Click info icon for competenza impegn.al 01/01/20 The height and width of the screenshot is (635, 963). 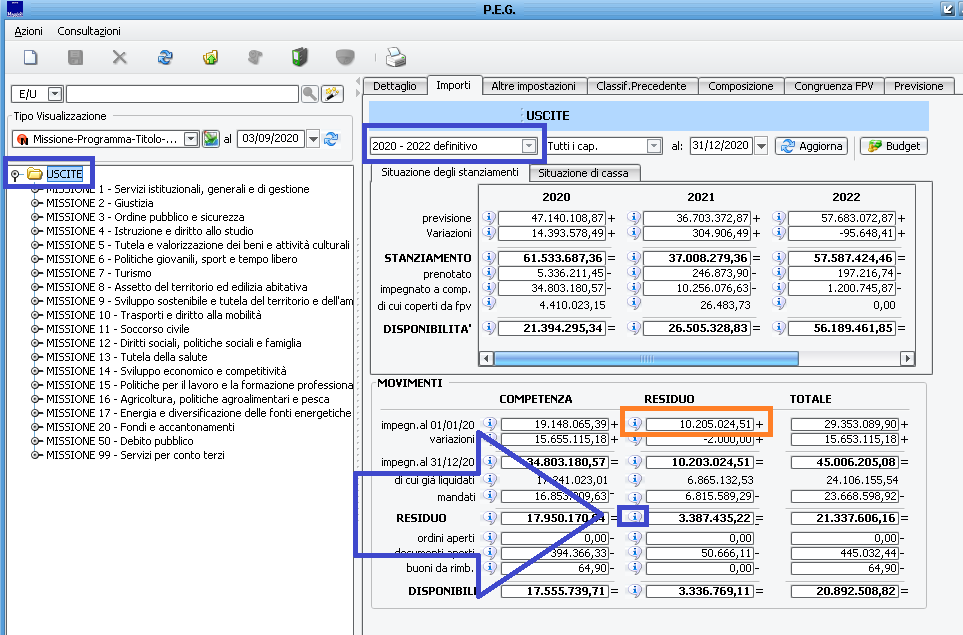coord(489,424)
